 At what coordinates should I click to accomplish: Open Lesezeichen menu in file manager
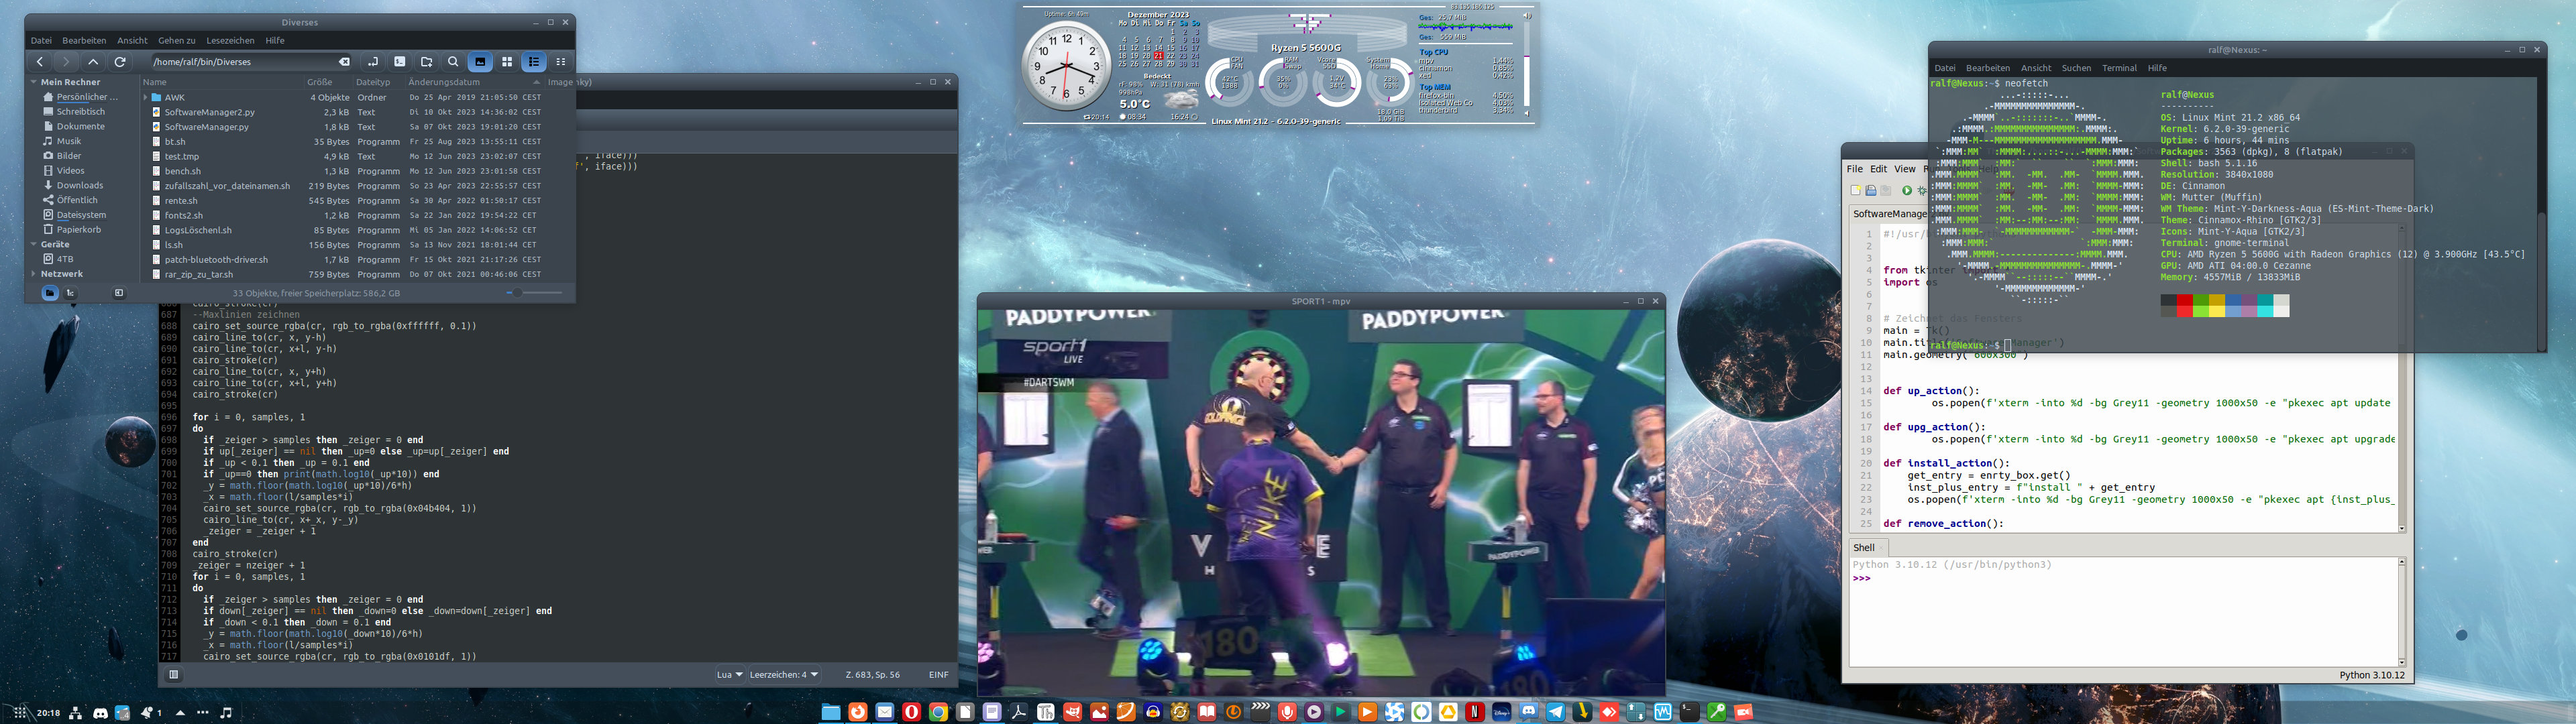tap(230, 41)
